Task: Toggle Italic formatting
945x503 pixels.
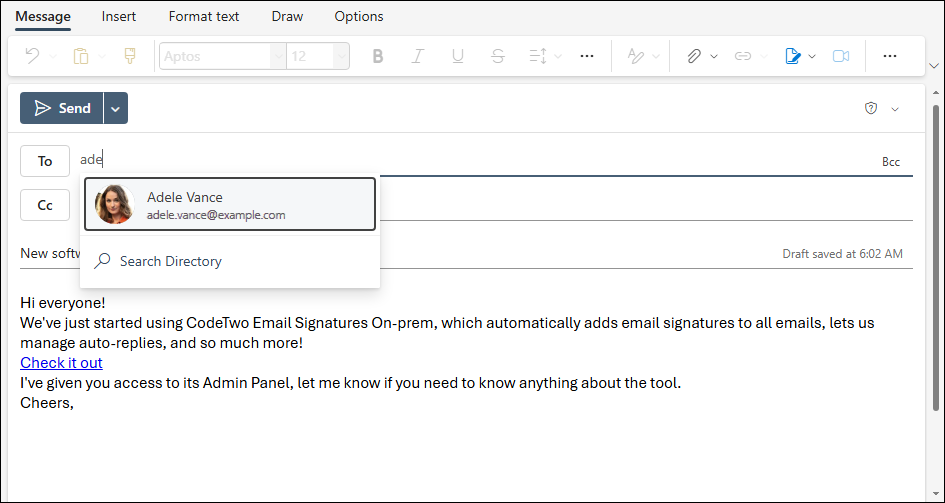Action: pyautogui.click(x=417, y=56)
